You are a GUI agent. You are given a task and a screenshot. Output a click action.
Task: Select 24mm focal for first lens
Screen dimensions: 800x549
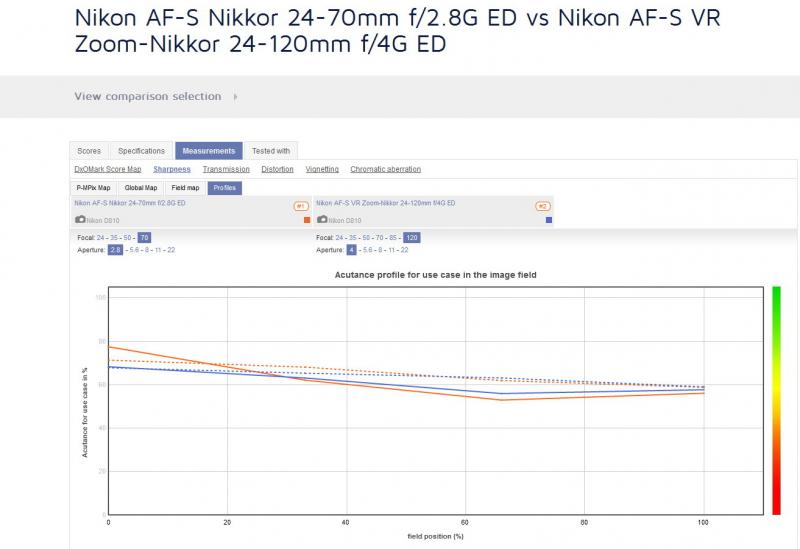point(101,238)
